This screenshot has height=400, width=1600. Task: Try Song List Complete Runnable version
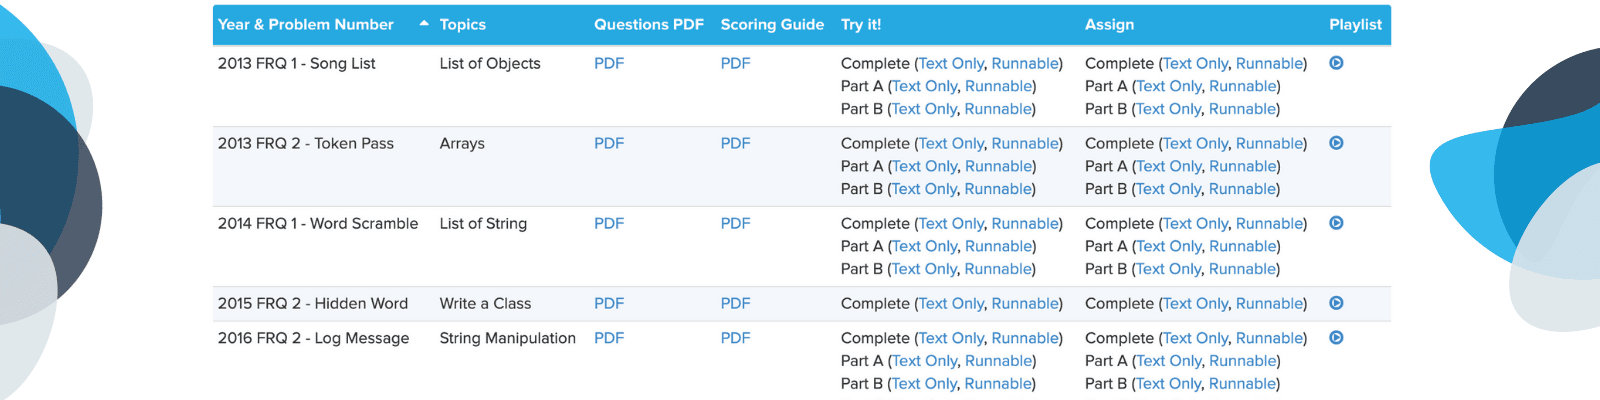[1024, 63]
